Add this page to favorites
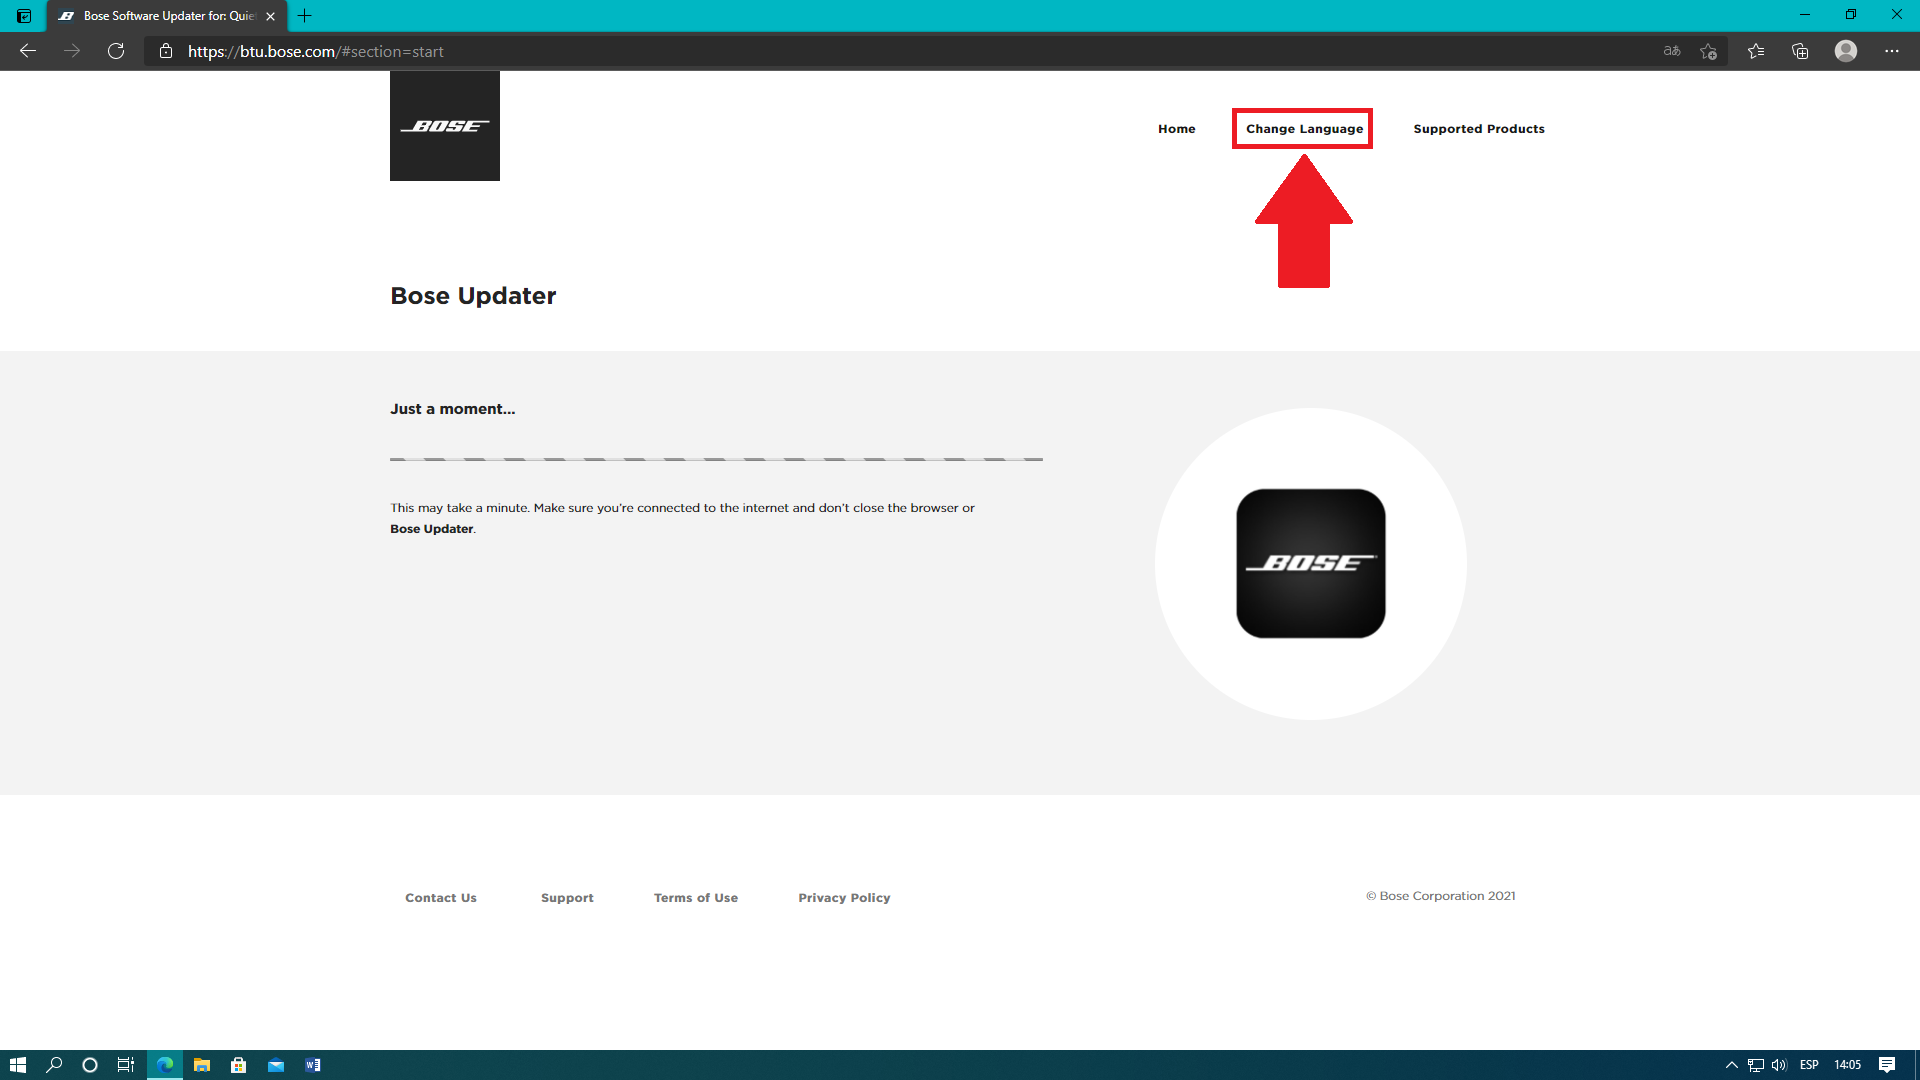 (1708, 51)
